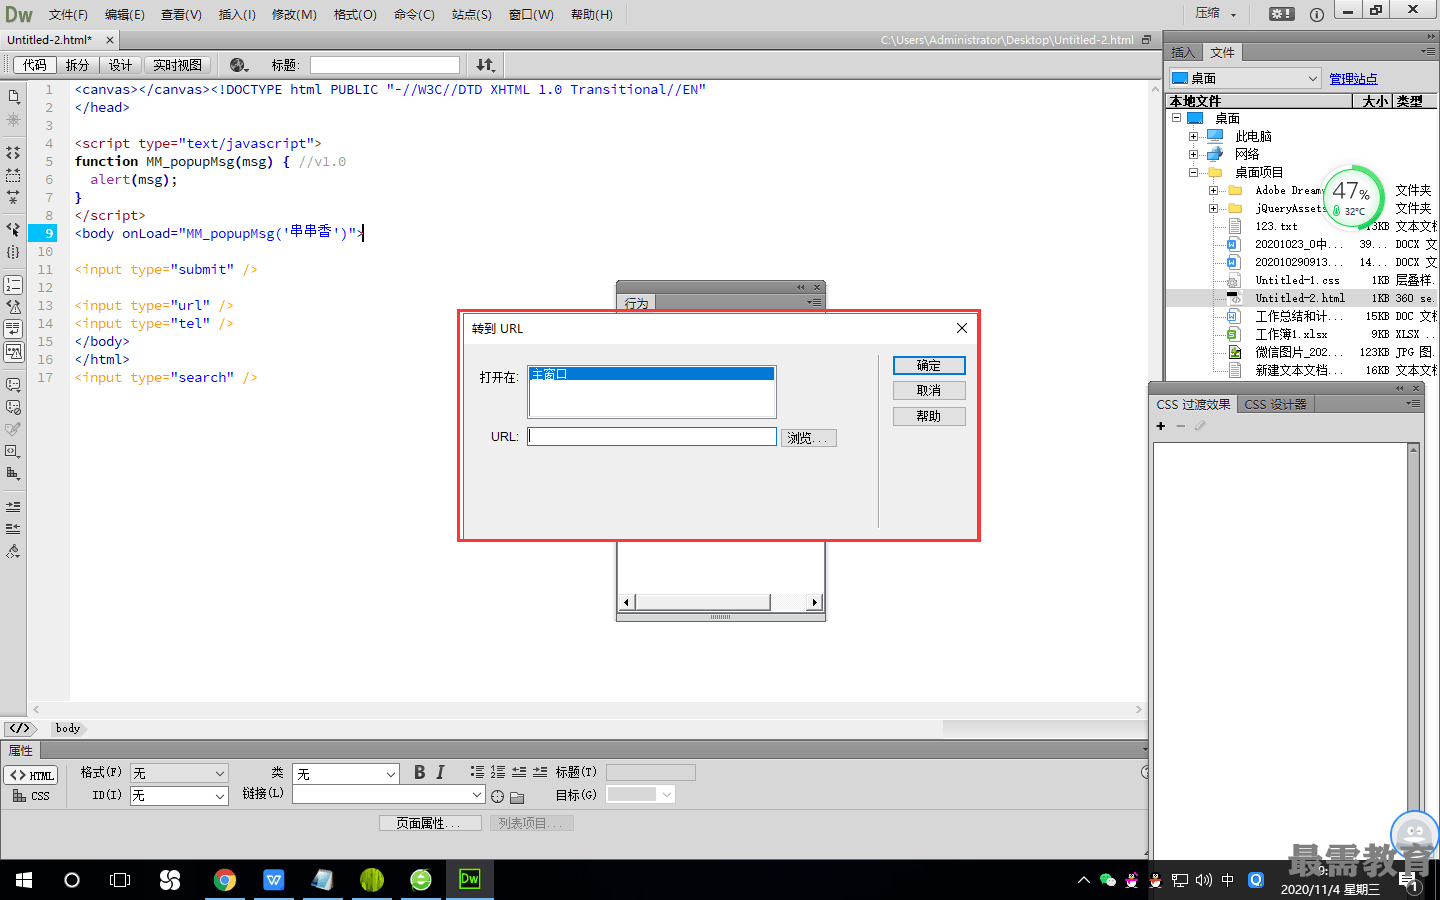This screenshot has height=900, width=1440.
Task: Open the Format dropdown in Properties
Action: tap(179, 773)
